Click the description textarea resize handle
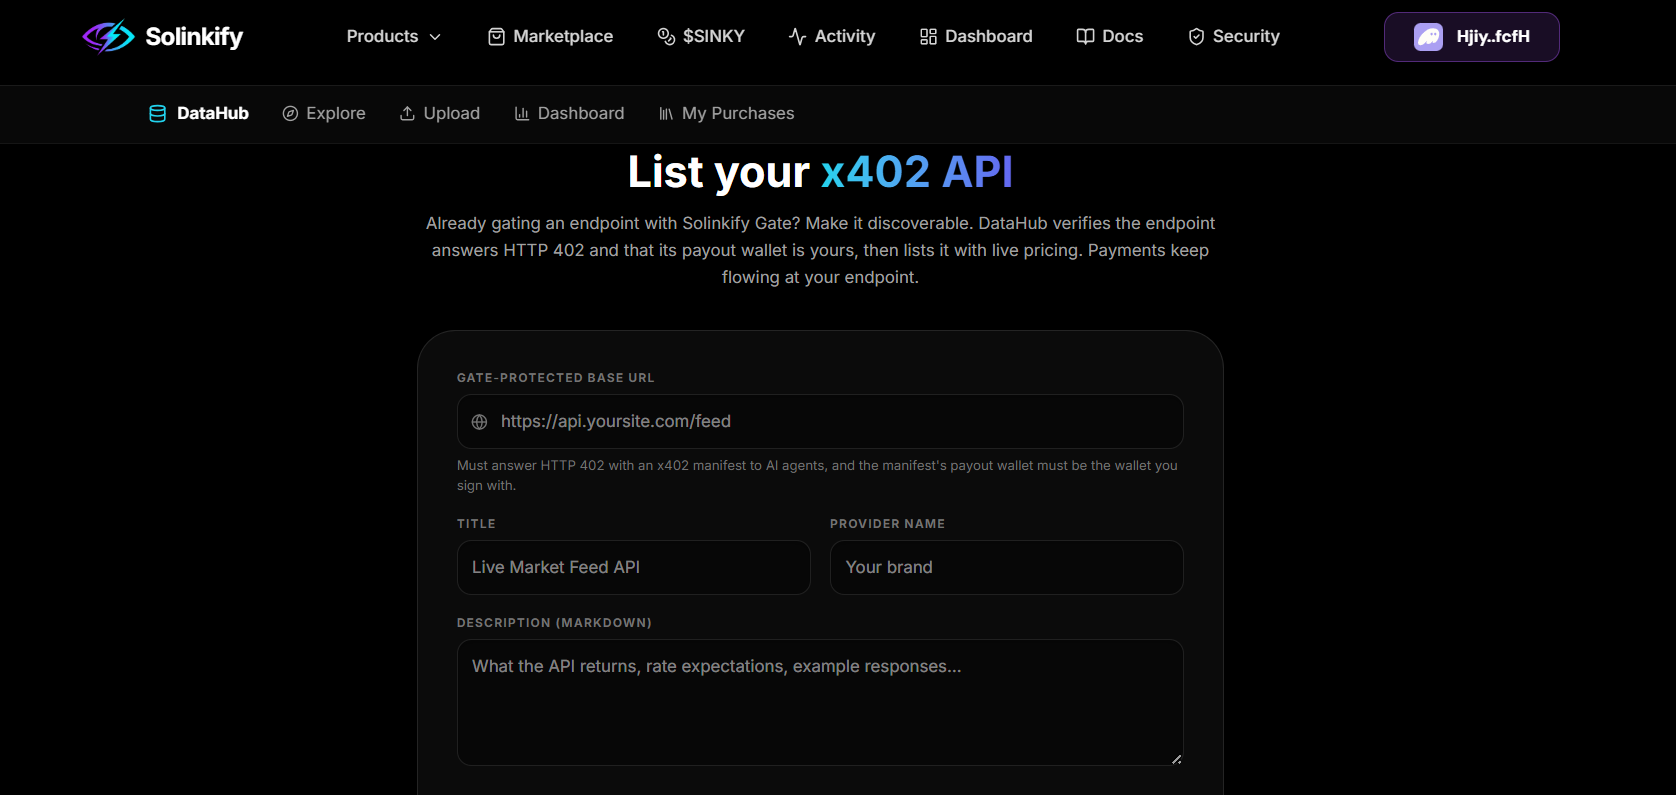This screenshot has width=1676, height=795. pyautogui.click(x=1177, y=759)
